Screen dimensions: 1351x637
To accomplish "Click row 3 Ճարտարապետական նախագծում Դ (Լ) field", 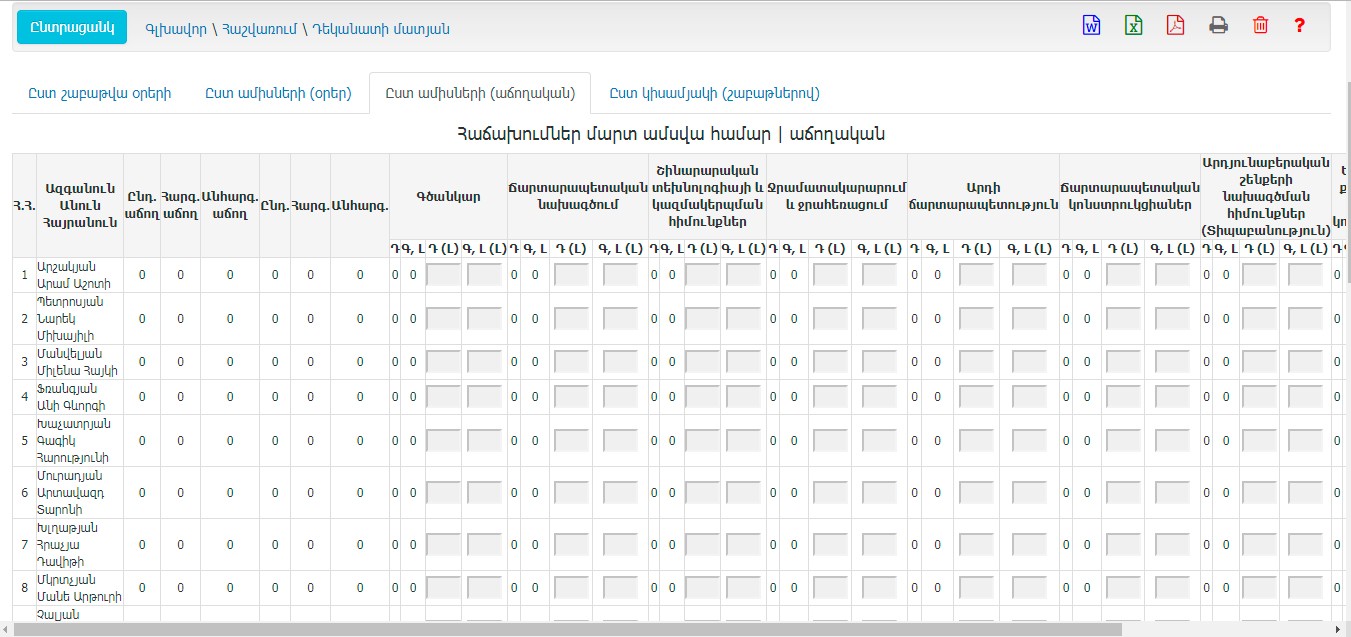I will coord(571,362).
